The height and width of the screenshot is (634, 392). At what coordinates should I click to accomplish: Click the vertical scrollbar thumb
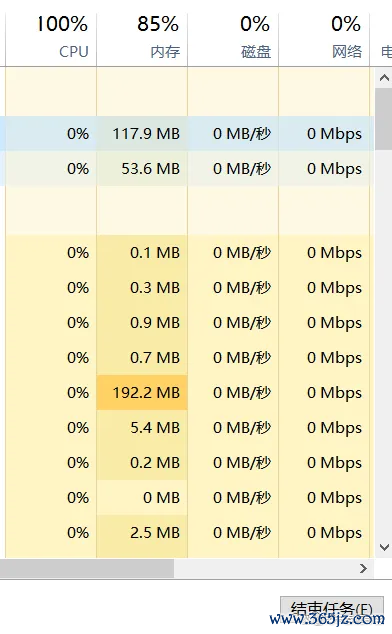click(x=384, y=119)
